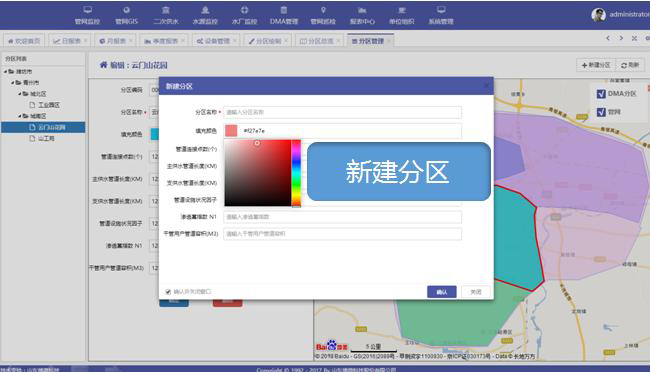Switch to the 月报表 tab

tap(115, 41)
